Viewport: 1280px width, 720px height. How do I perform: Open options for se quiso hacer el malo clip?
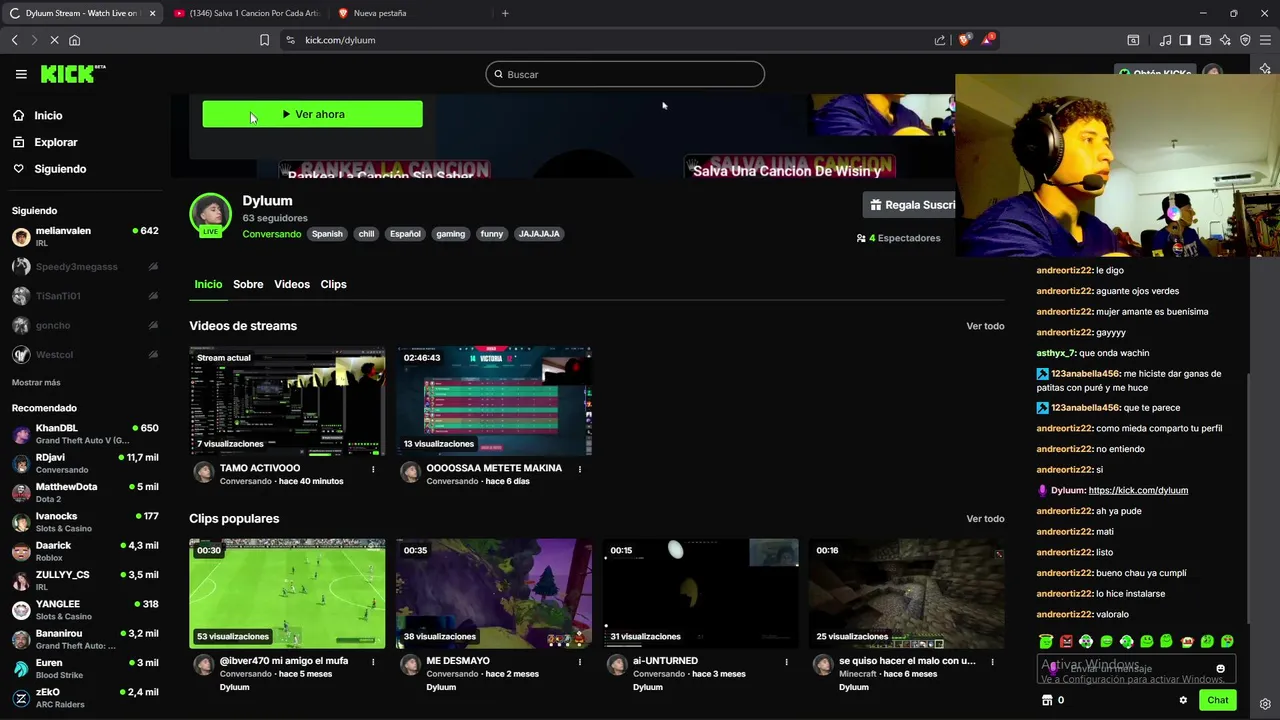pyautogui.click(x=992, y=662)
